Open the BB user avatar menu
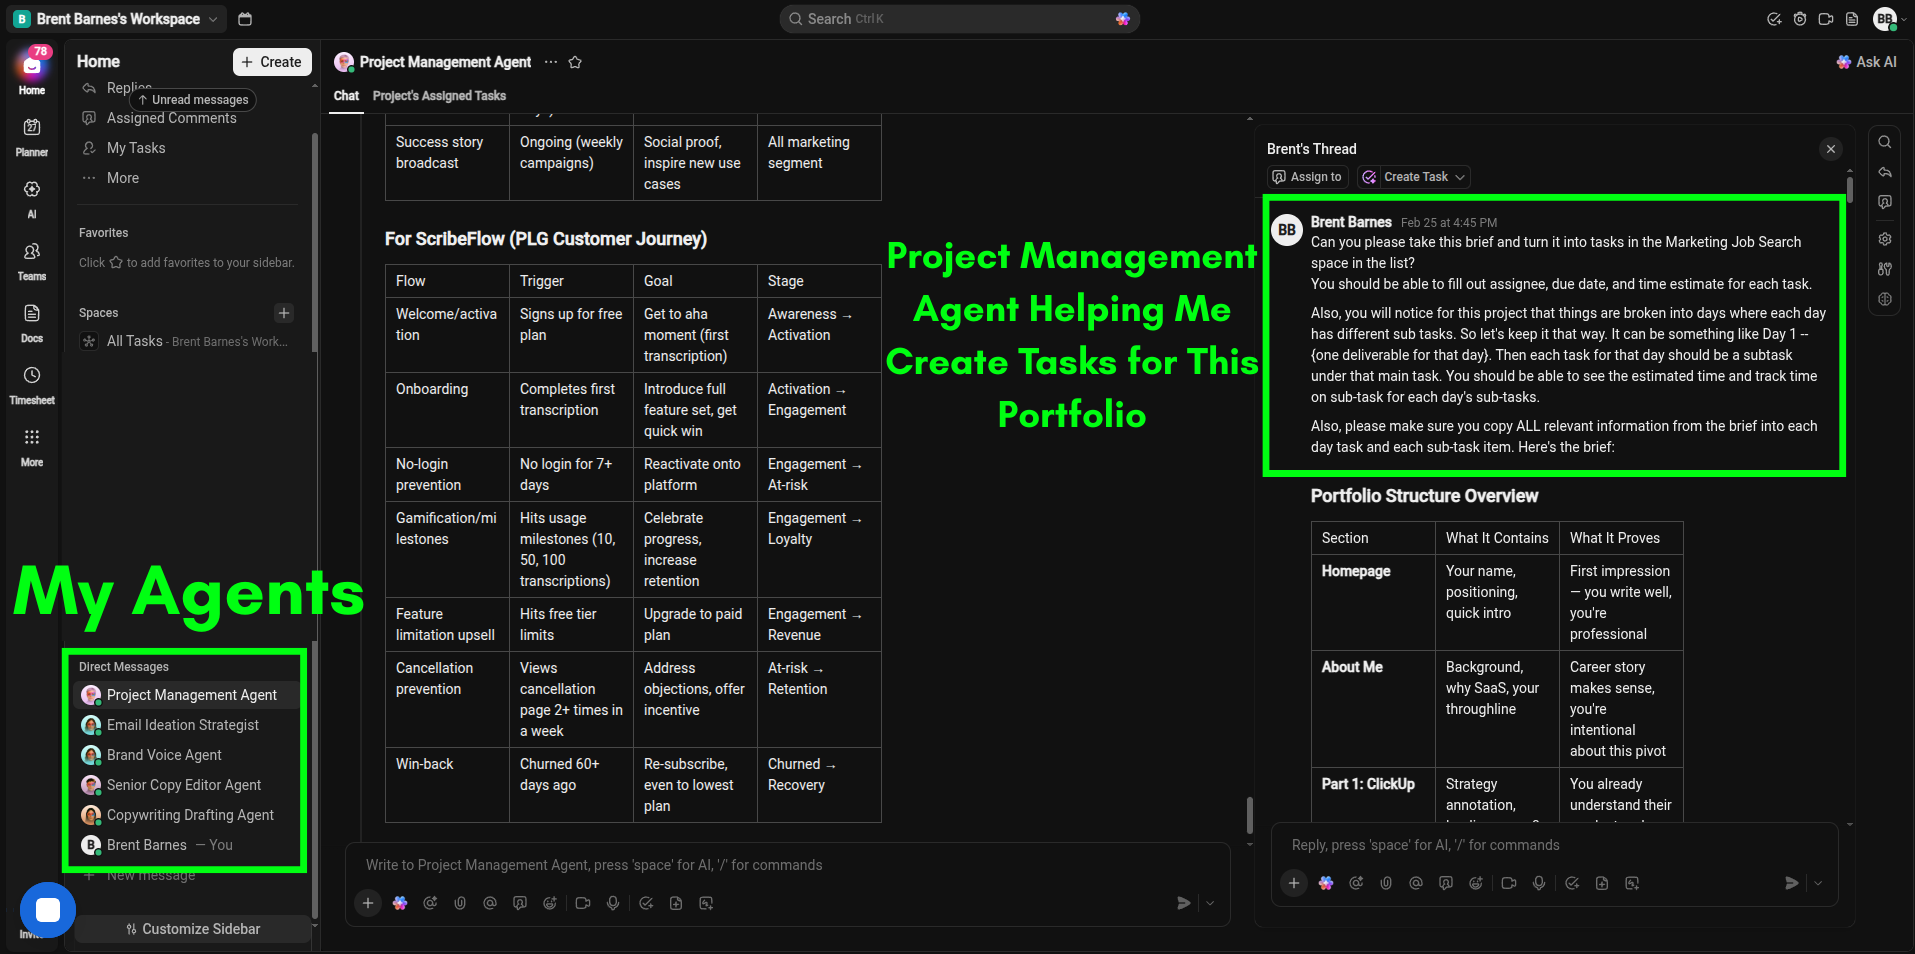The width and height of the screenshot is (1915, 954). pos(1885,19)
